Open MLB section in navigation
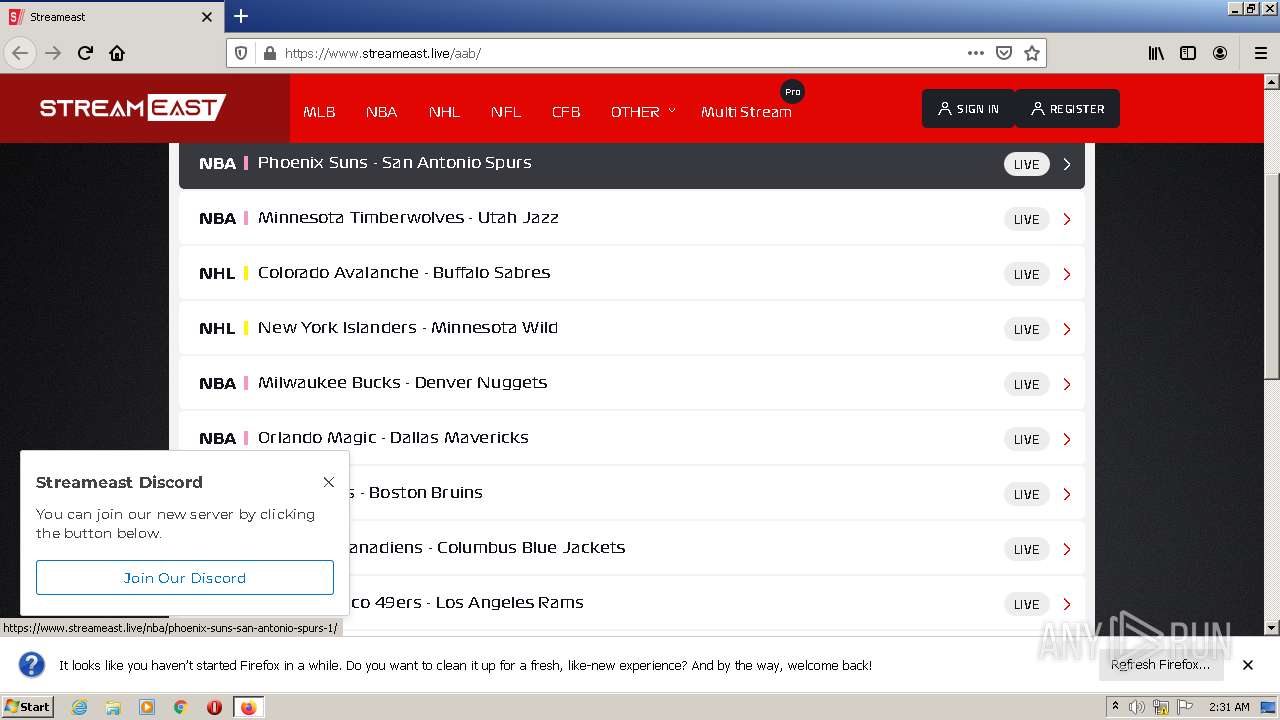Viewport: 1280px width, 720px height. coord(319,112)
